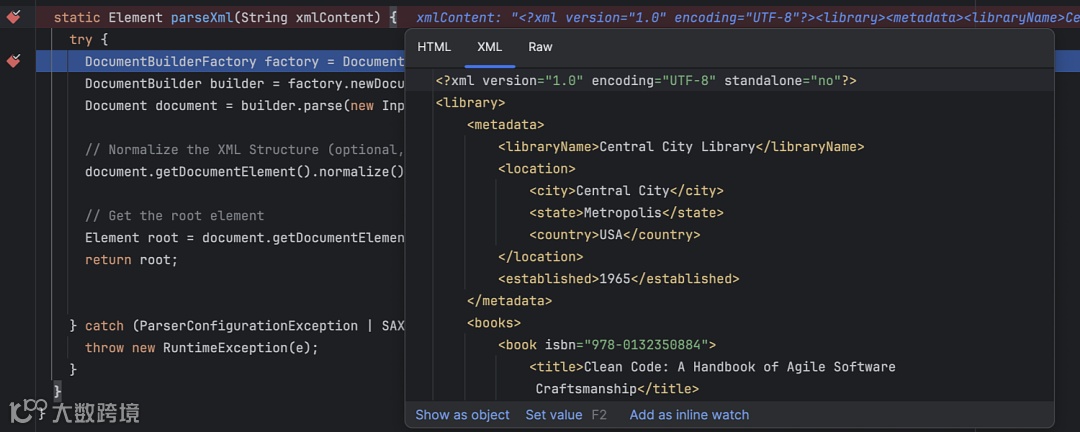Click the Normalize the XML Structure comment

click(245, 150)
